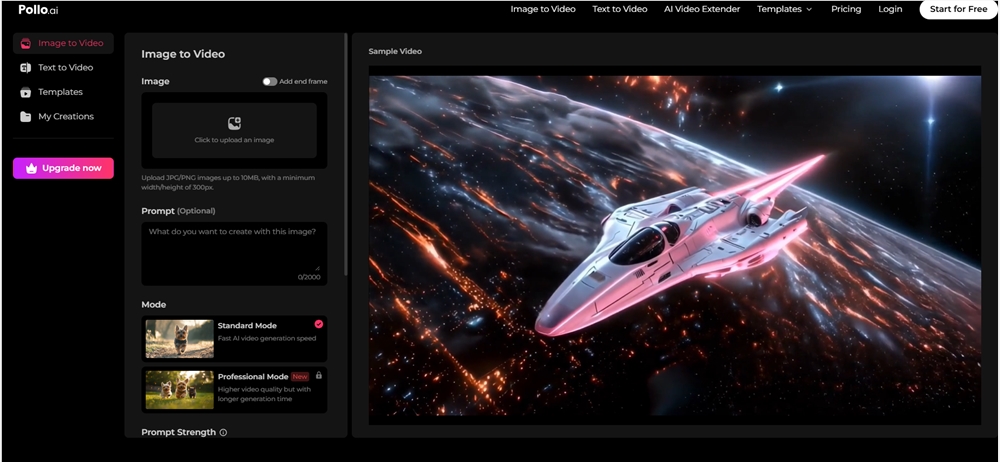The width and height of the screenshot is (1000, 462).
Task: Toggle the Add end frame switch
Action: point(270,82)
